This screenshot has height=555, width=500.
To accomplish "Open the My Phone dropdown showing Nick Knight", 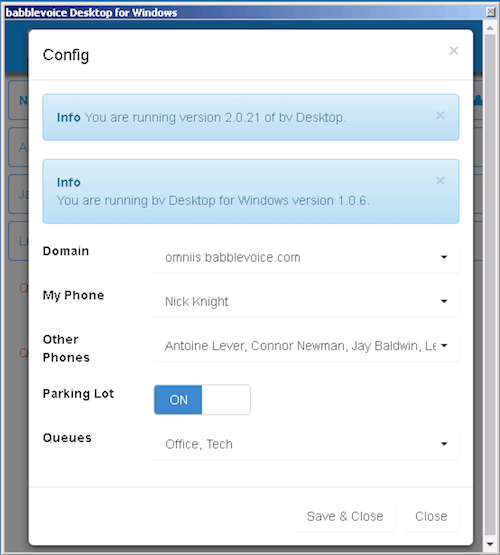I will click(x=306, y=302).
